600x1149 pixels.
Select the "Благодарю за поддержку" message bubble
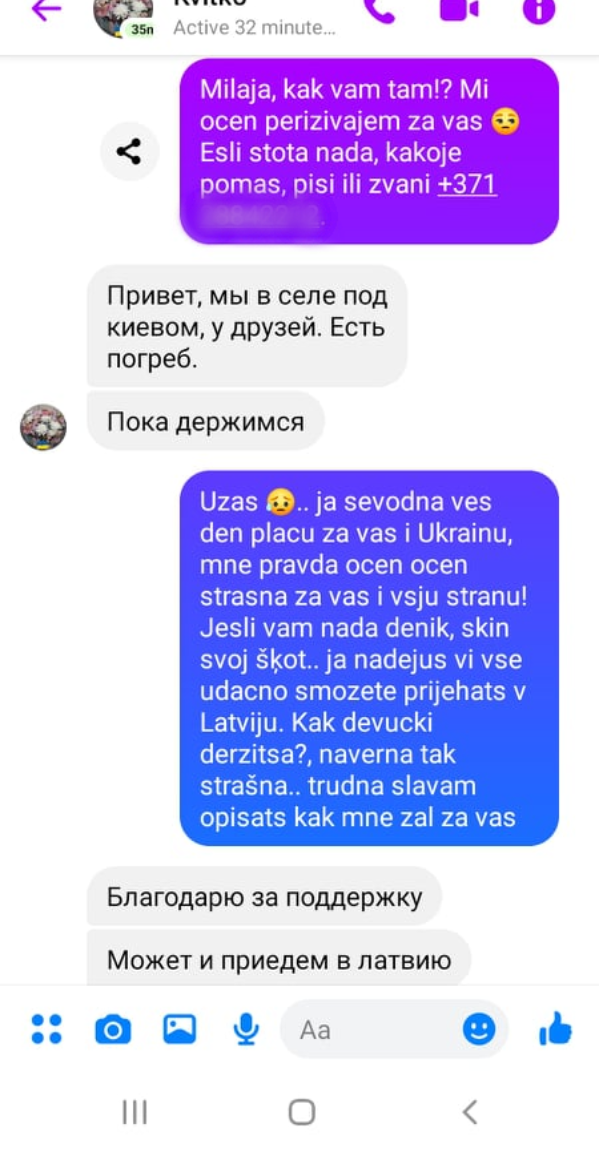pos(264,896)
